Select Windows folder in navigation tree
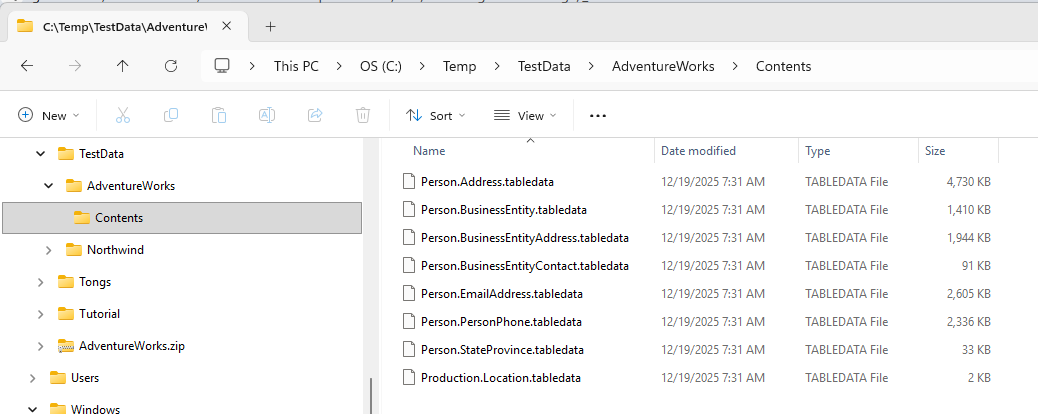Viewport: 1038px width, 414px height. coord(95,409)
